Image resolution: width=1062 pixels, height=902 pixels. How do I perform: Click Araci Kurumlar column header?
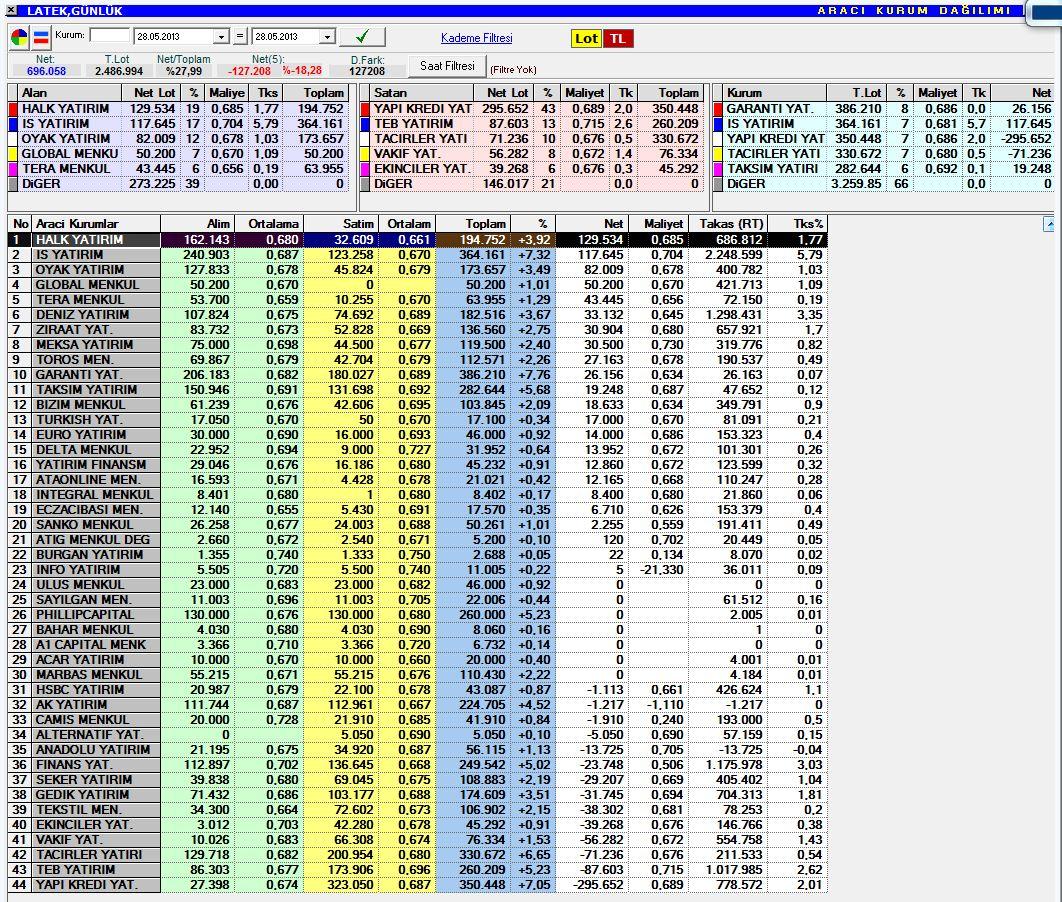95,223
